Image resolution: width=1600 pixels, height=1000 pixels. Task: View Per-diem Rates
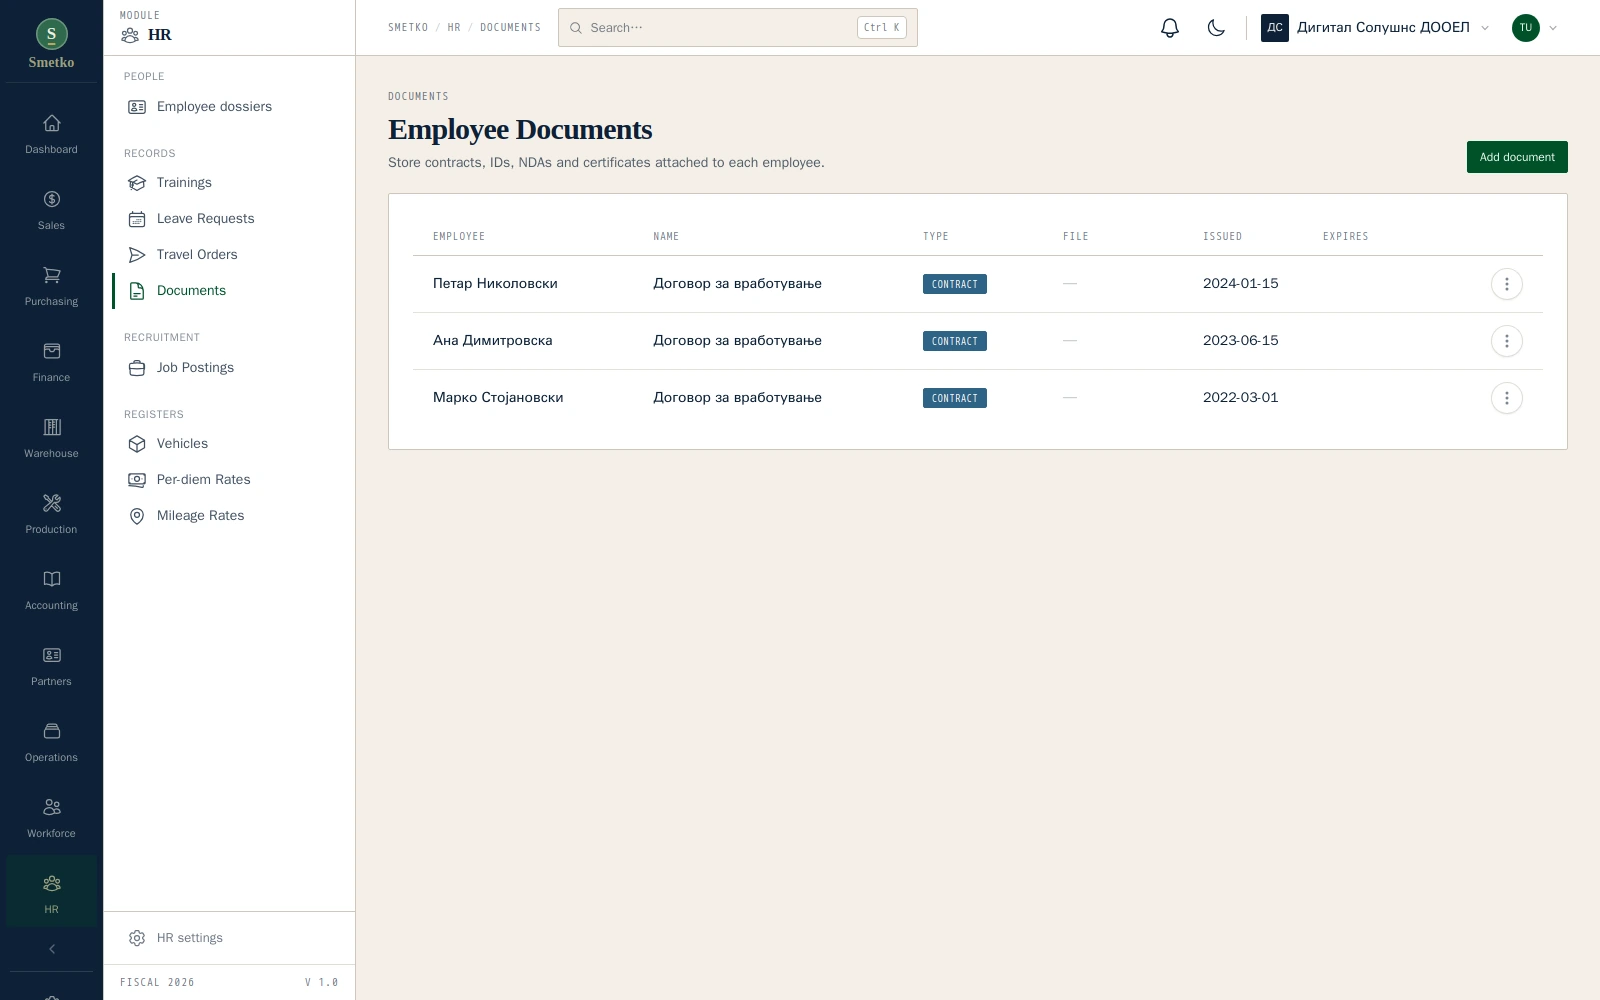(229, 480)
